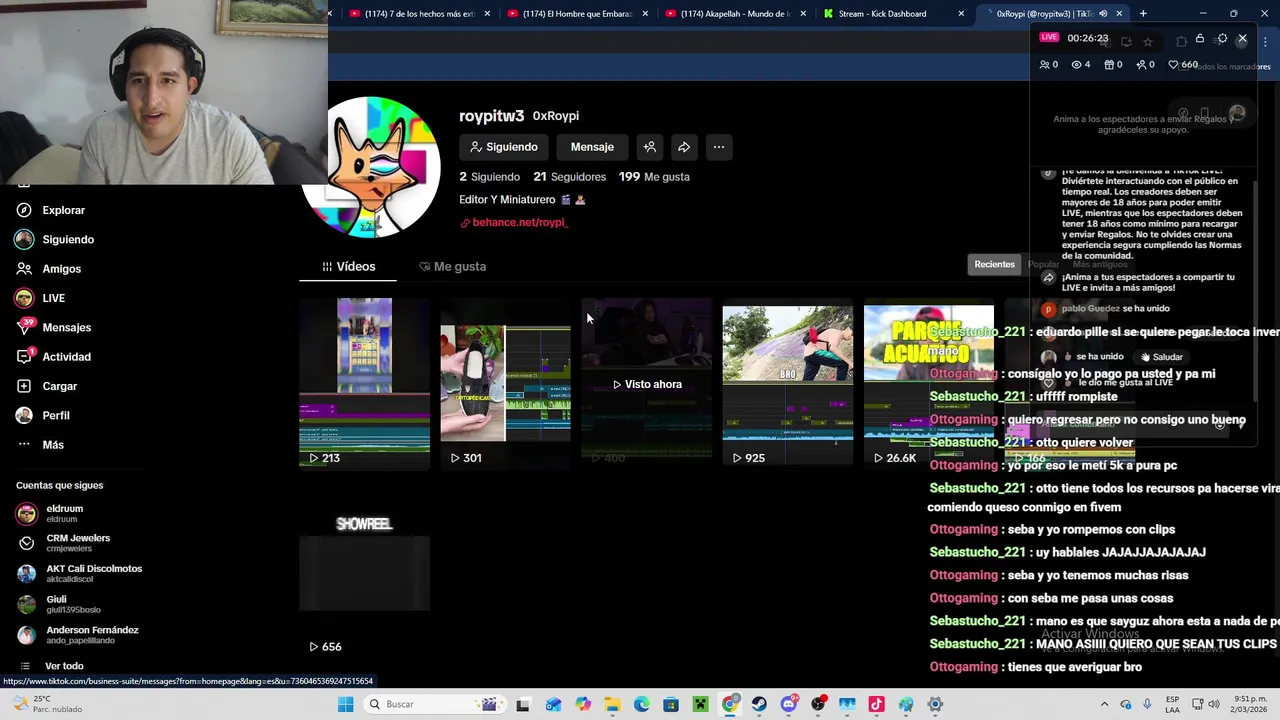Open Mensajes with notification badge
Viewport: 1280px width, 720px height.
click(53, 327)
